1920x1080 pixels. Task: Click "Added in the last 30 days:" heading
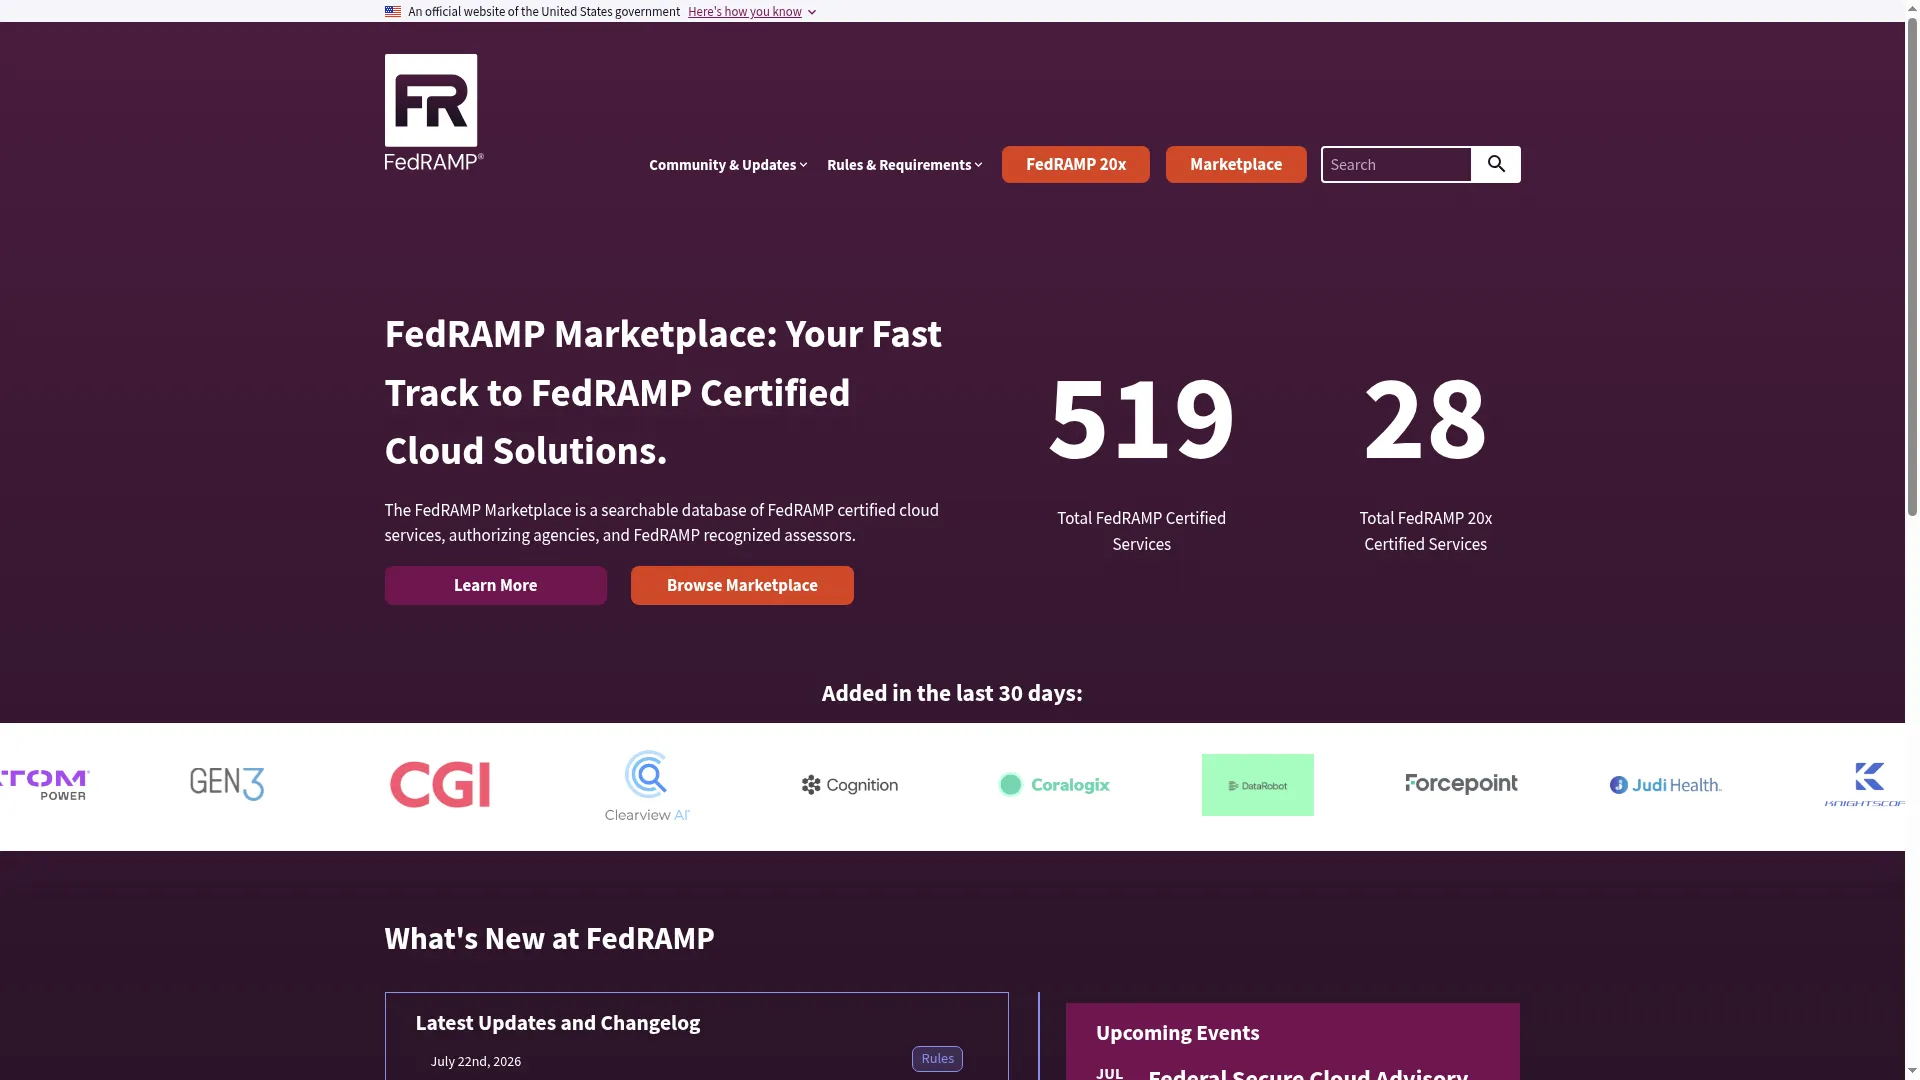(x=952, y=693)
